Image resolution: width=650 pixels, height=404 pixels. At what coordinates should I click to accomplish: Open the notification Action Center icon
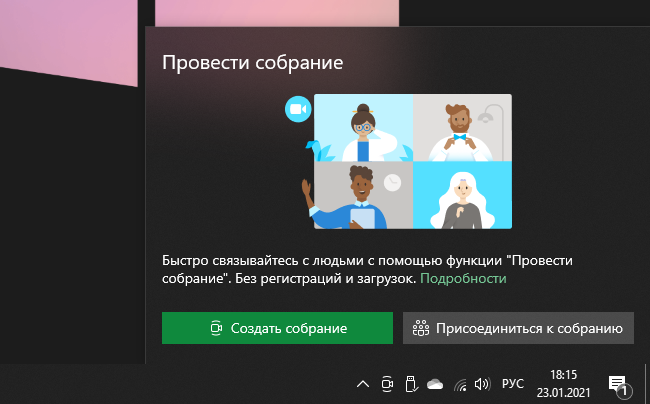619,385
